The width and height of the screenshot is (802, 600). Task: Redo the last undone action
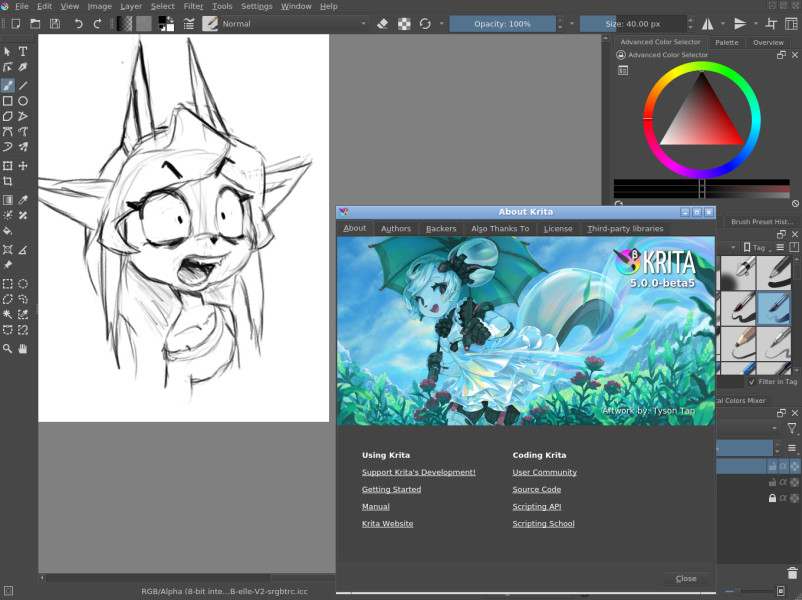tap(97, 24)
